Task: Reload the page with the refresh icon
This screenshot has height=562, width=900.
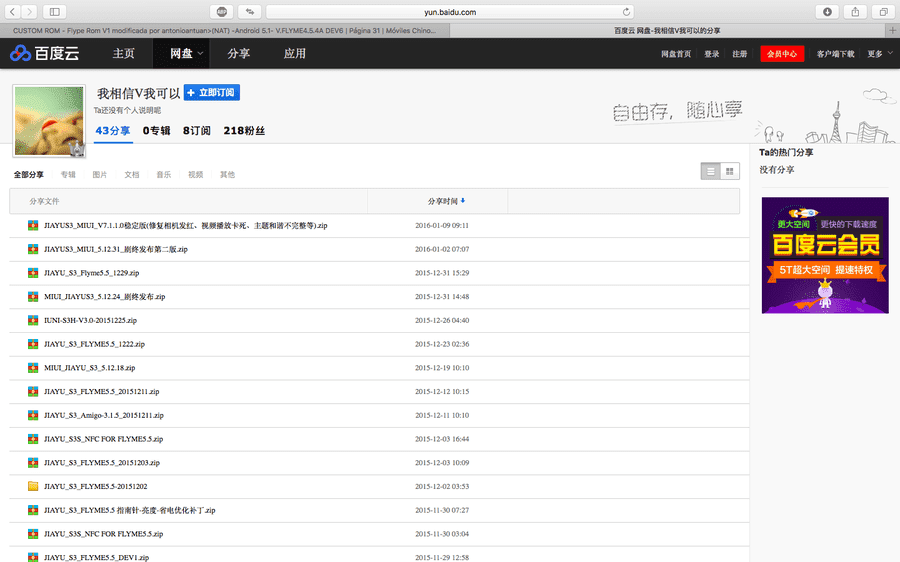Action: coord(626,11)
